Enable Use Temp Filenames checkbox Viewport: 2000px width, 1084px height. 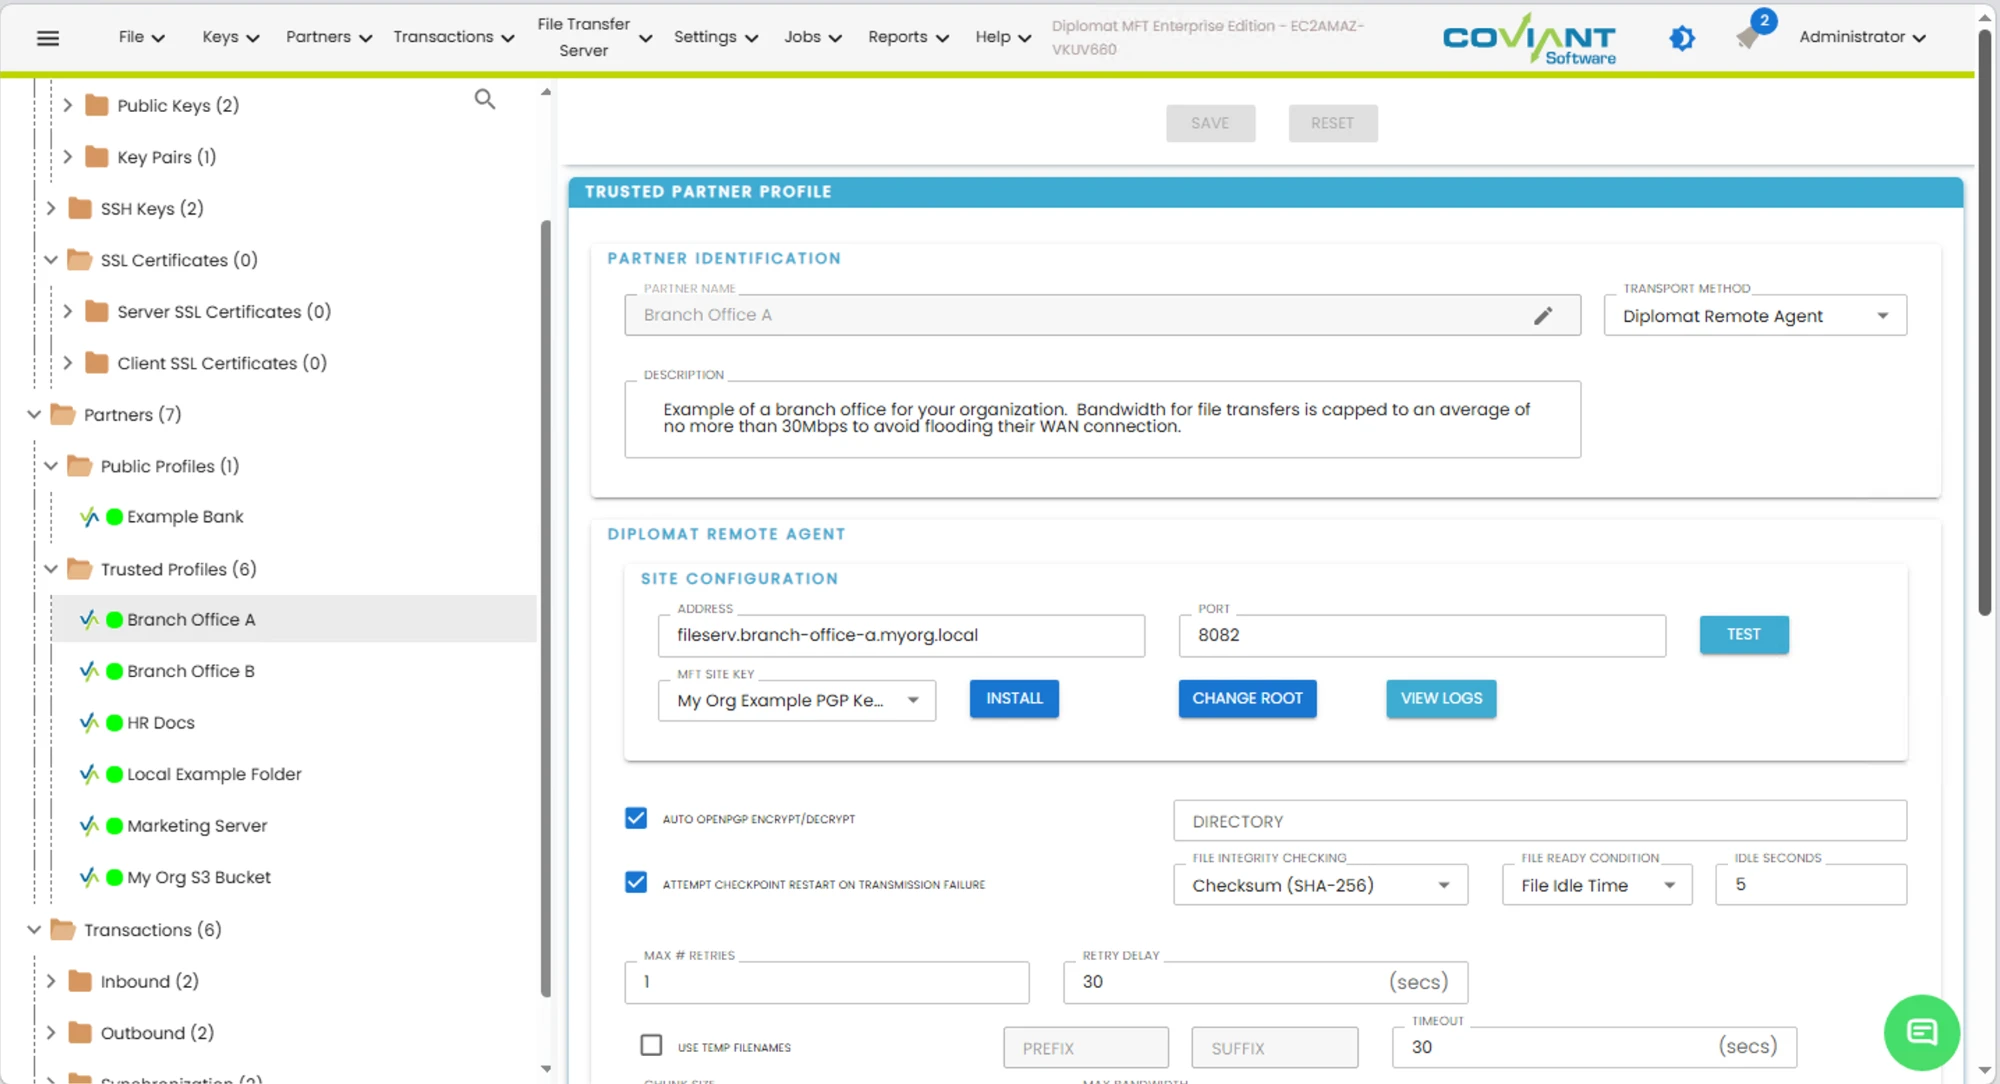coord(651,1045)
